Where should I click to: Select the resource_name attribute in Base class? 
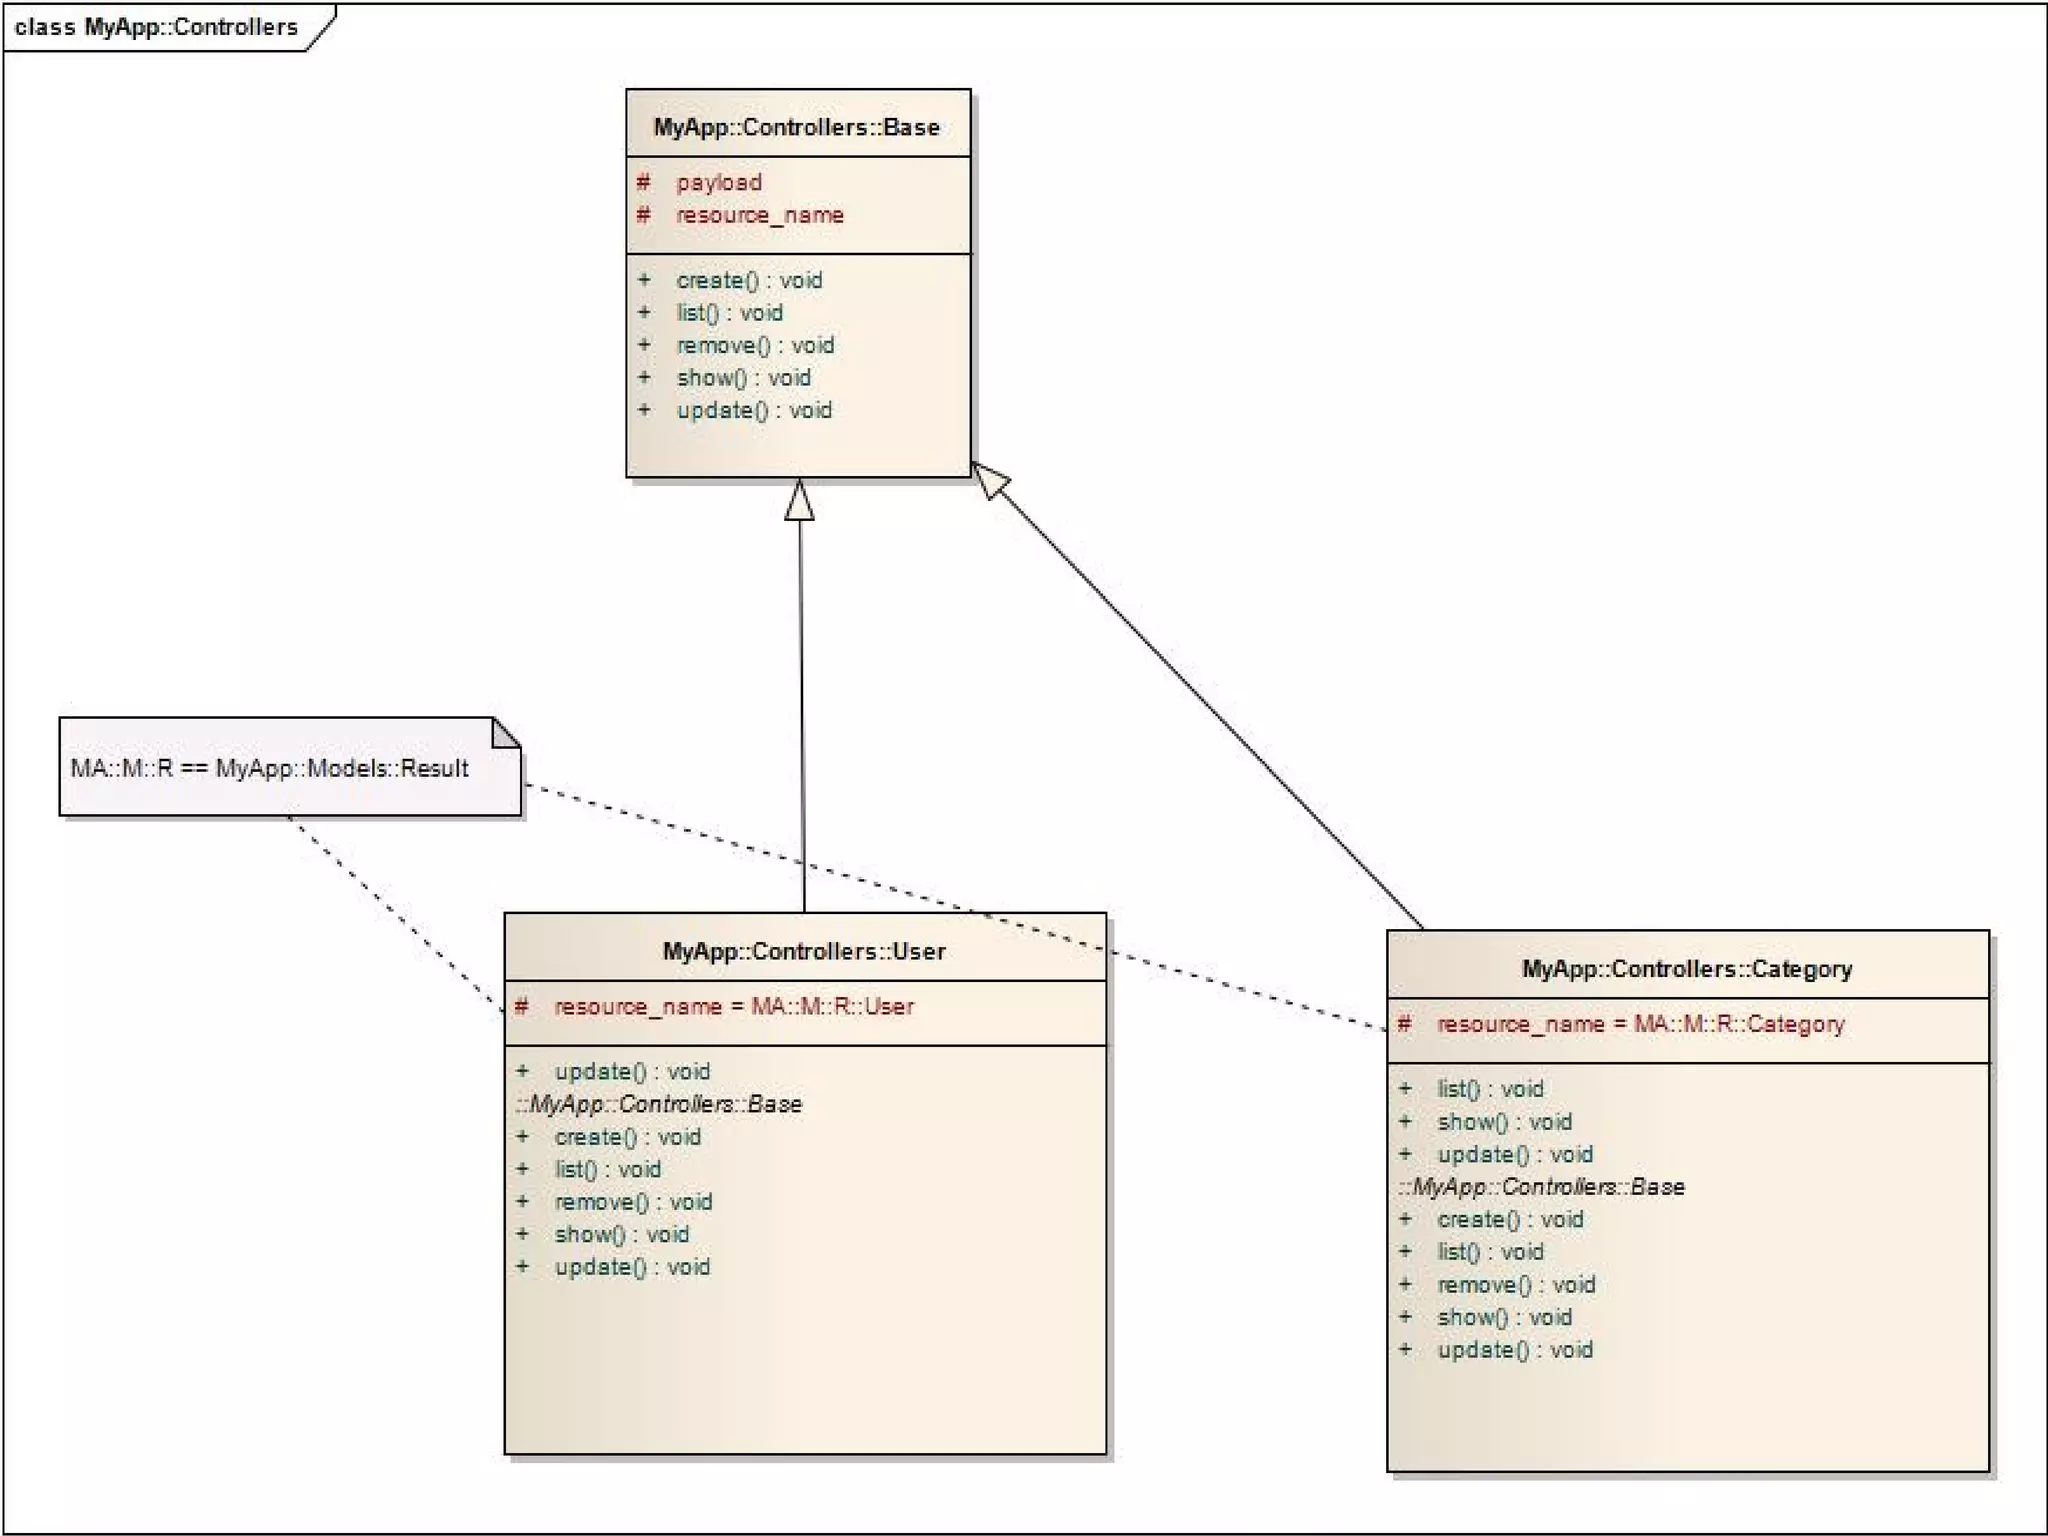759,215
